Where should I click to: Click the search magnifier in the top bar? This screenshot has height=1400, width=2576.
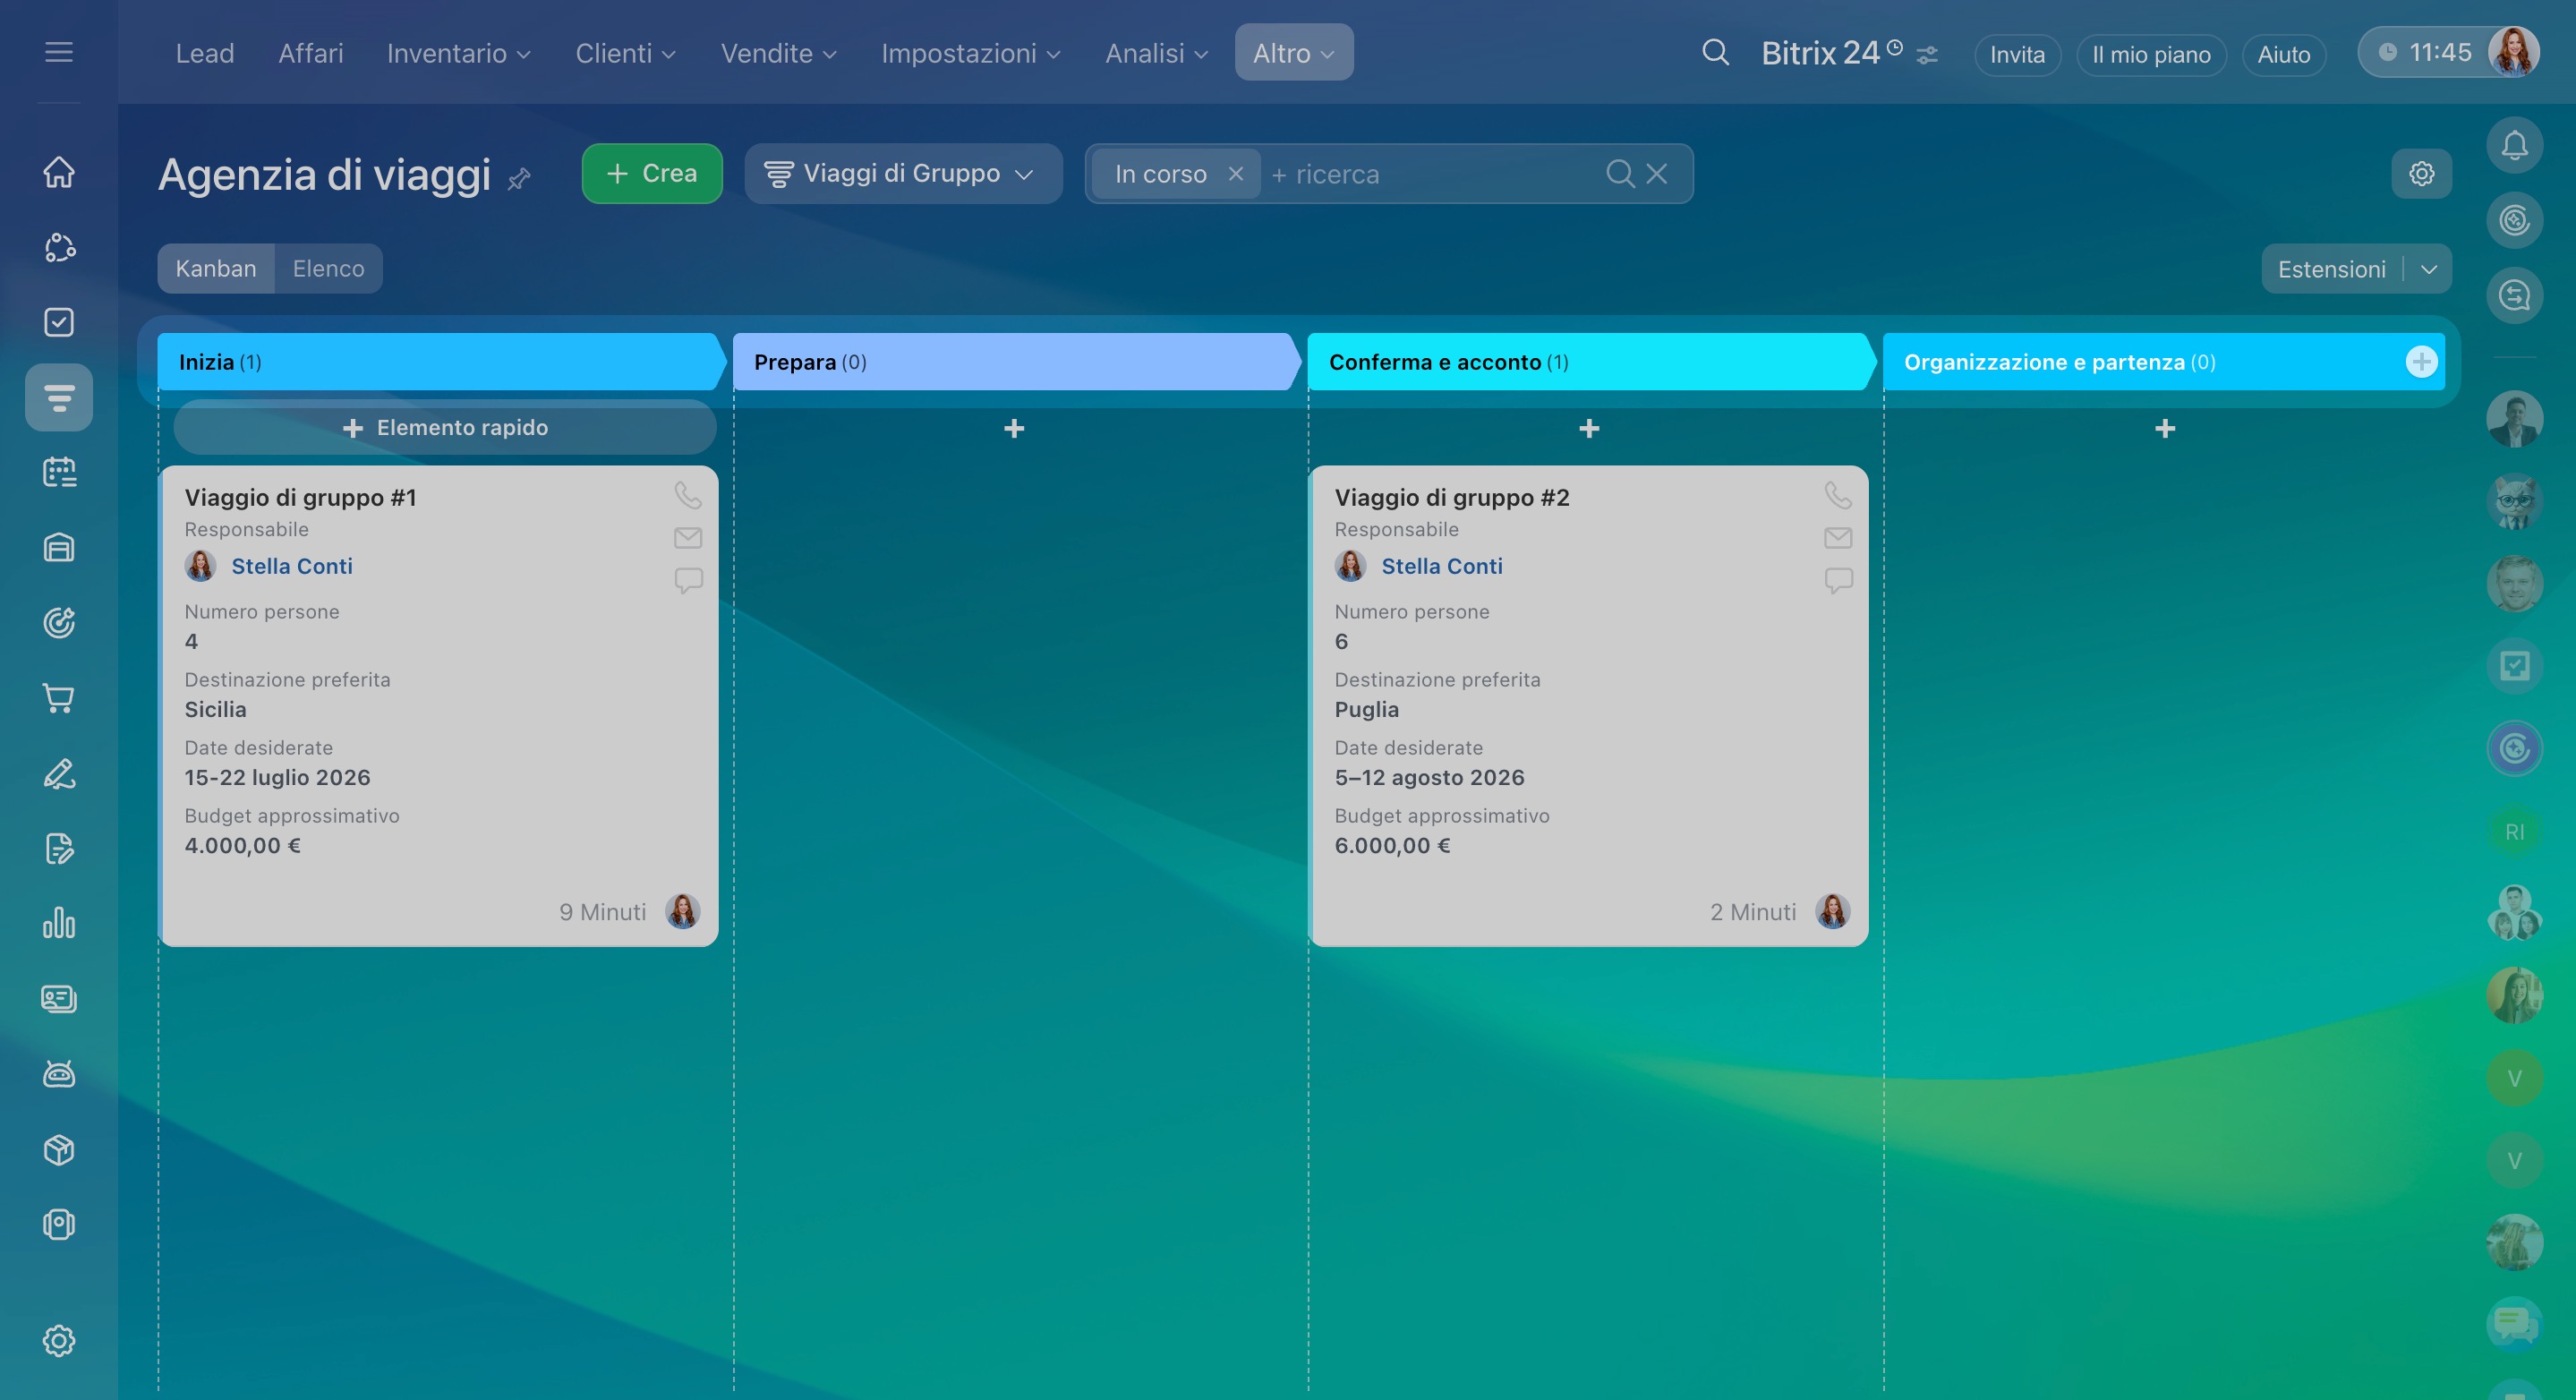coord(1715,52)
